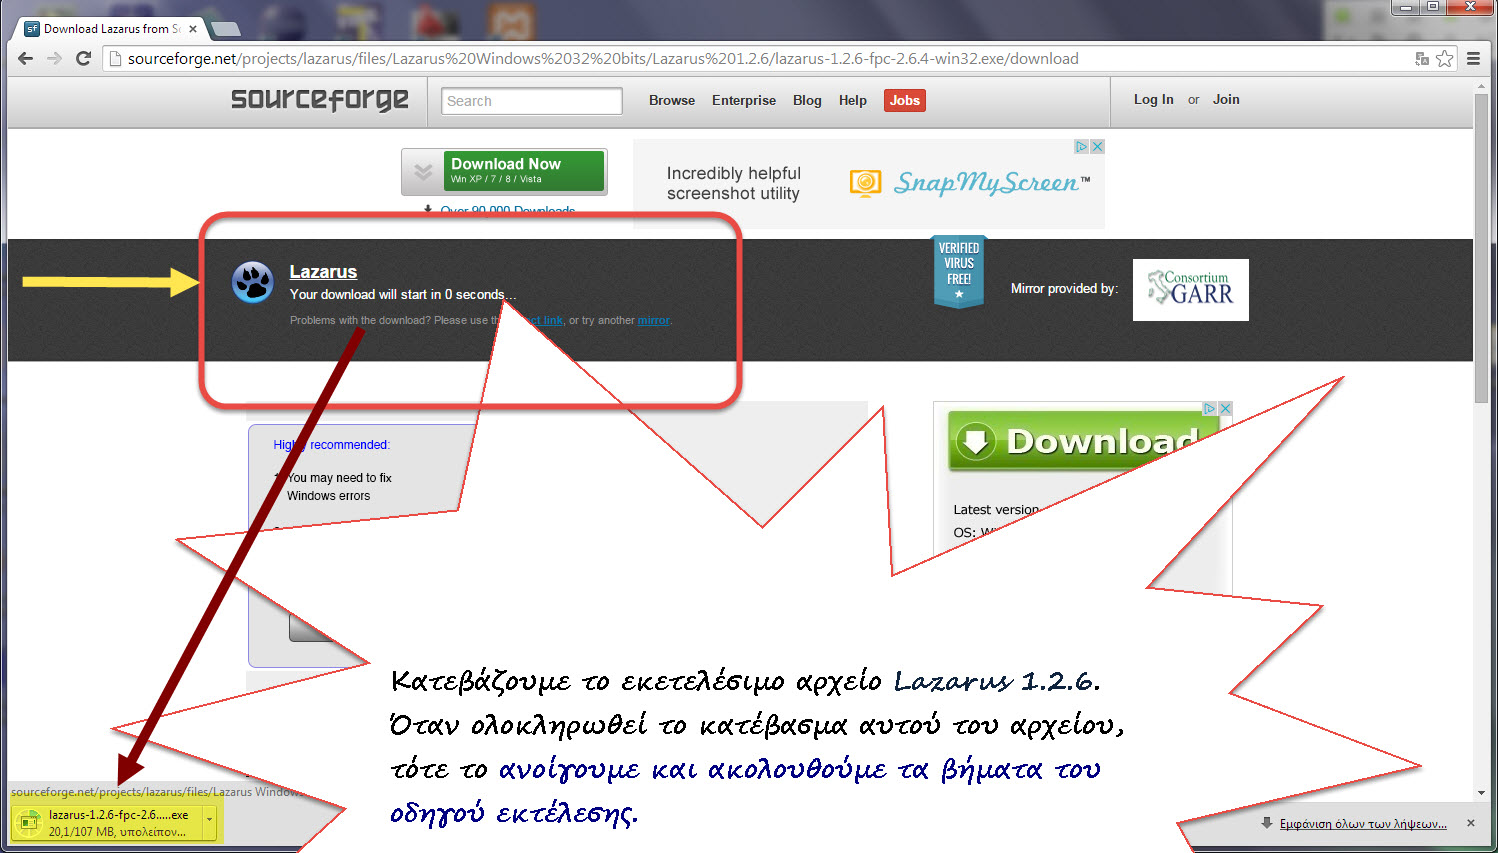Expand the lazarus download item dropdown arrow

[x=210, y=823]
